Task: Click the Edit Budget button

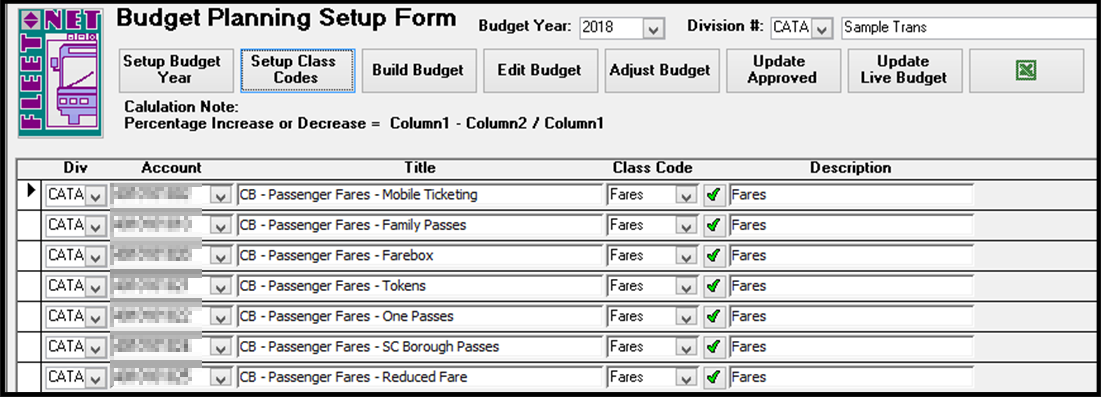Action: [540, 70]
